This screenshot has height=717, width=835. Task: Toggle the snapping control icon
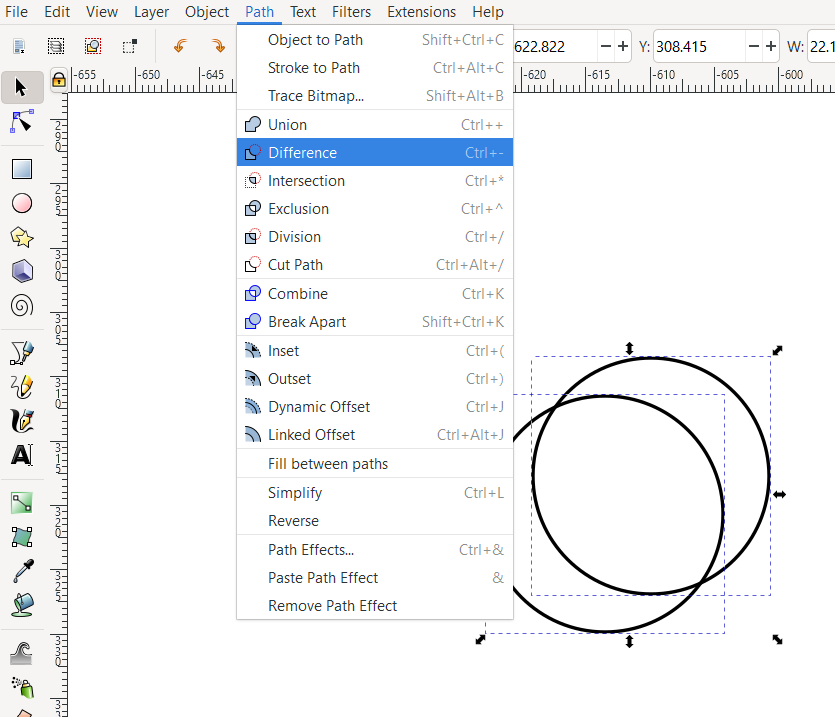(92, 44)
